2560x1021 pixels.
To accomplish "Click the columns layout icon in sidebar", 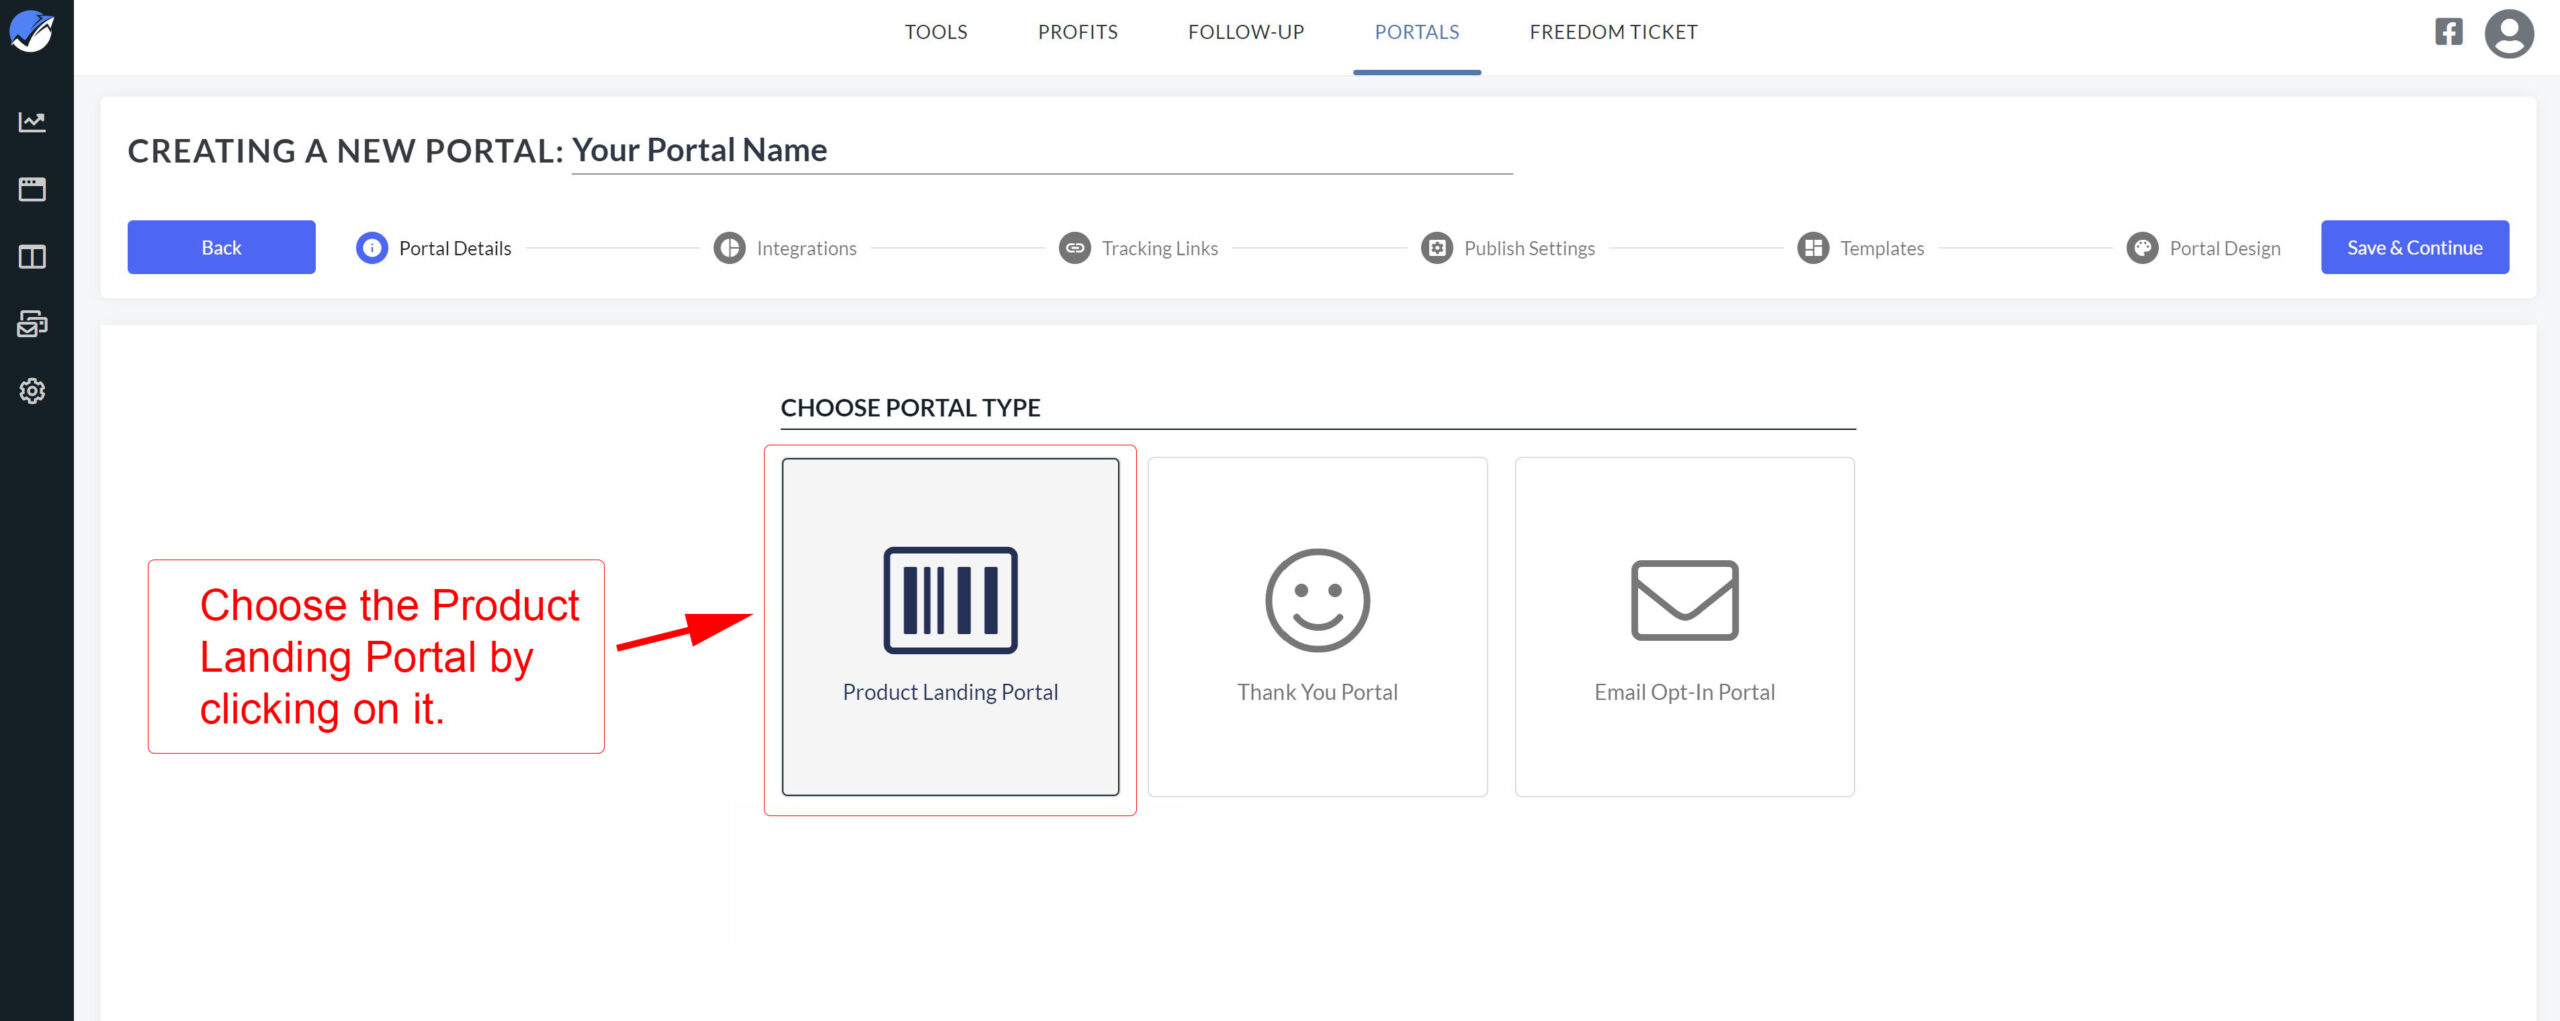I will 32,257.
